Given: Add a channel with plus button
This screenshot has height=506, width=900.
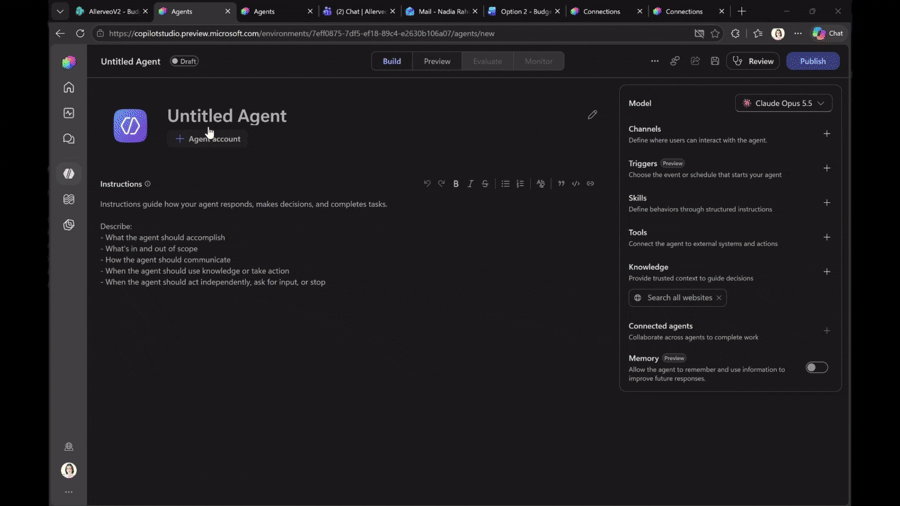Looking at the screenshot, I should tap(827, 134).
